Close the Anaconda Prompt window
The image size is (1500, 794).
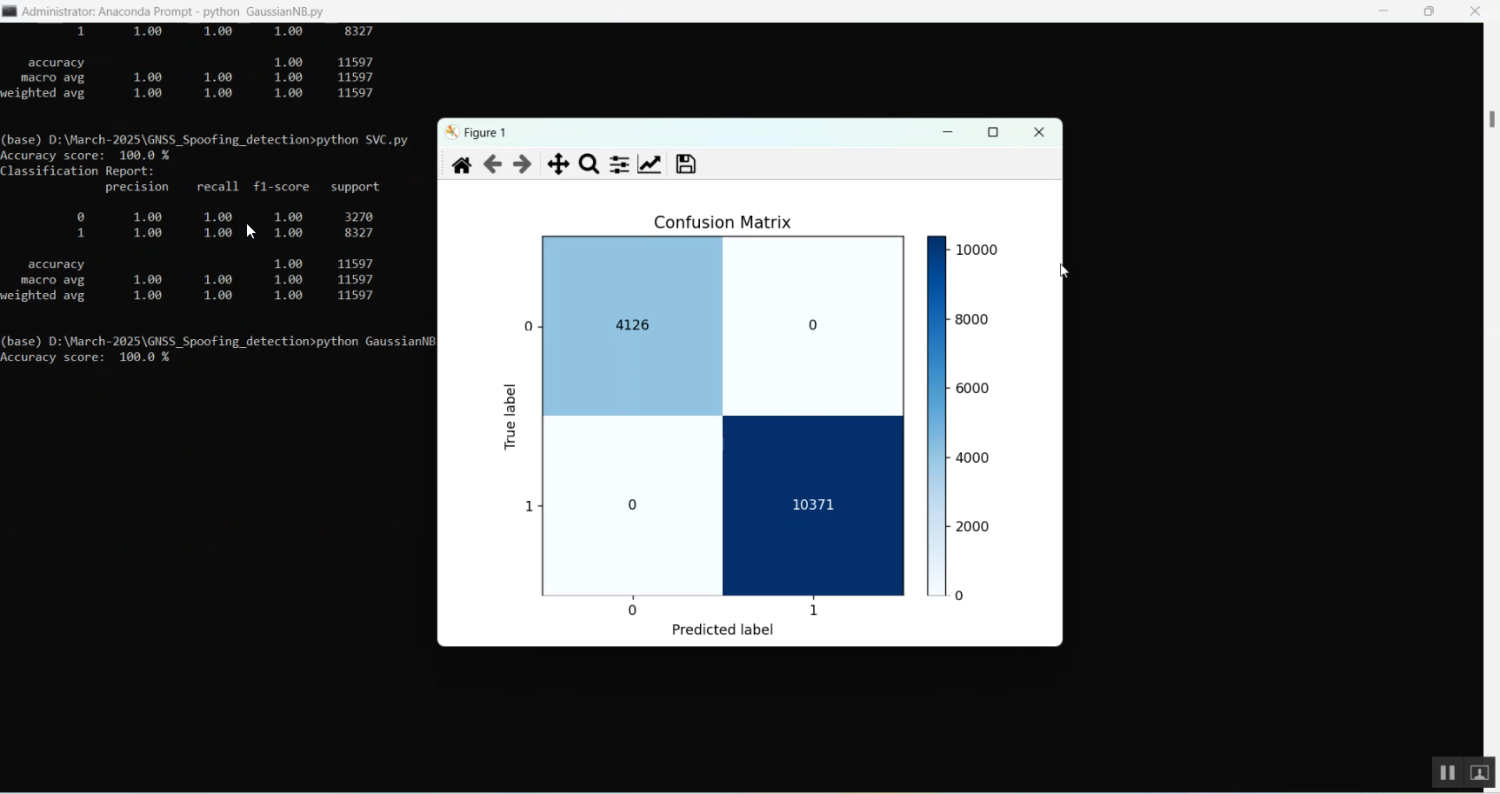pos(1475,11)
